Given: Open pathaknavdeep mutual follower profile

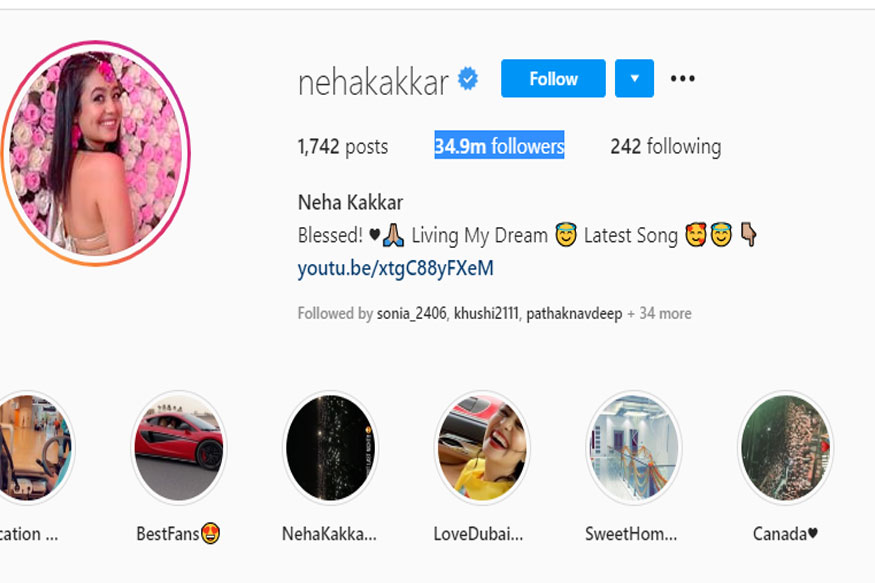Looking at the screenshot, I should 574,314.
